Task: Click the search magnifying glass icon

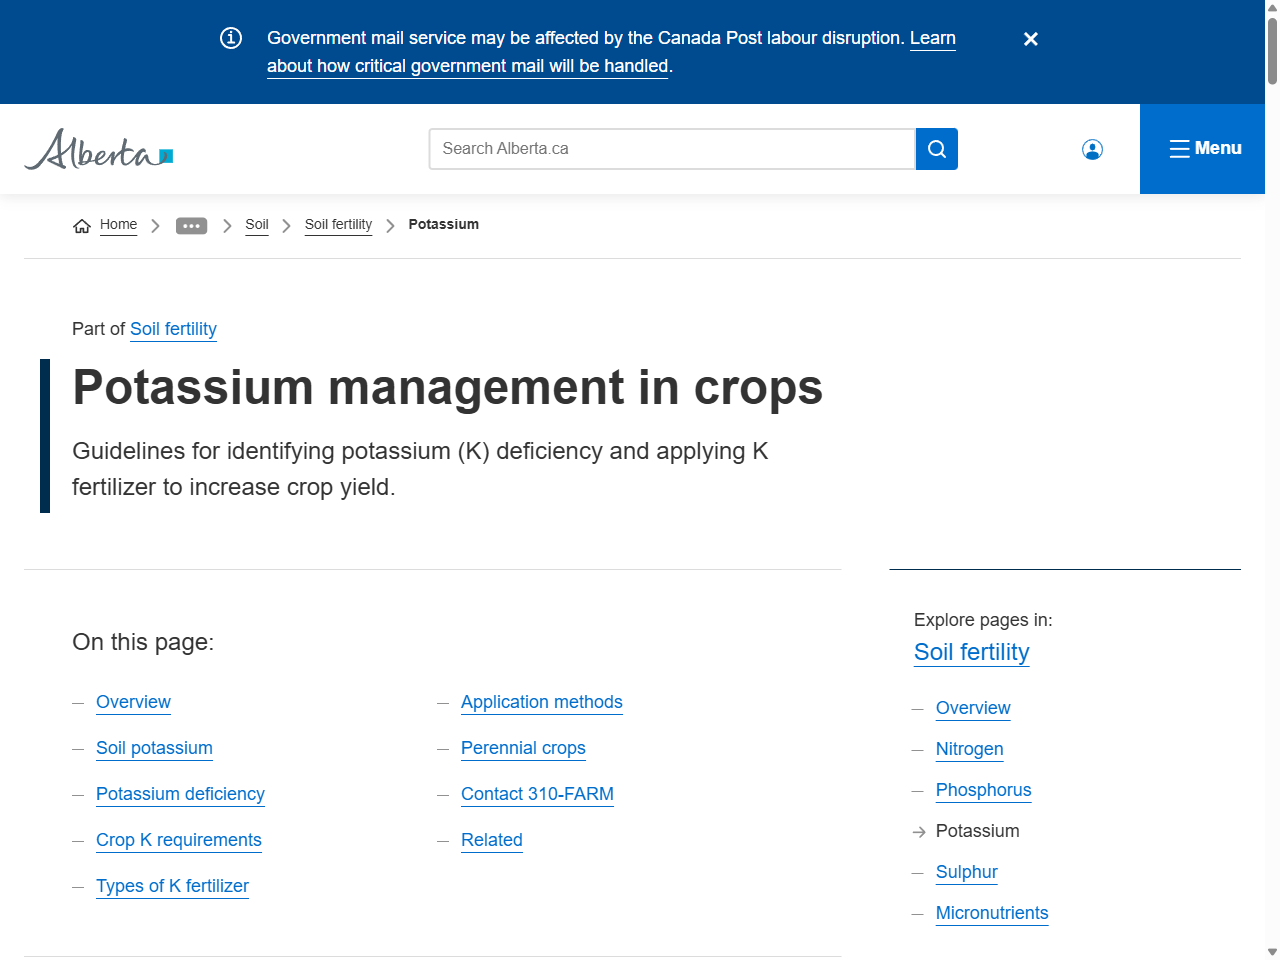Action: [936, 148]
